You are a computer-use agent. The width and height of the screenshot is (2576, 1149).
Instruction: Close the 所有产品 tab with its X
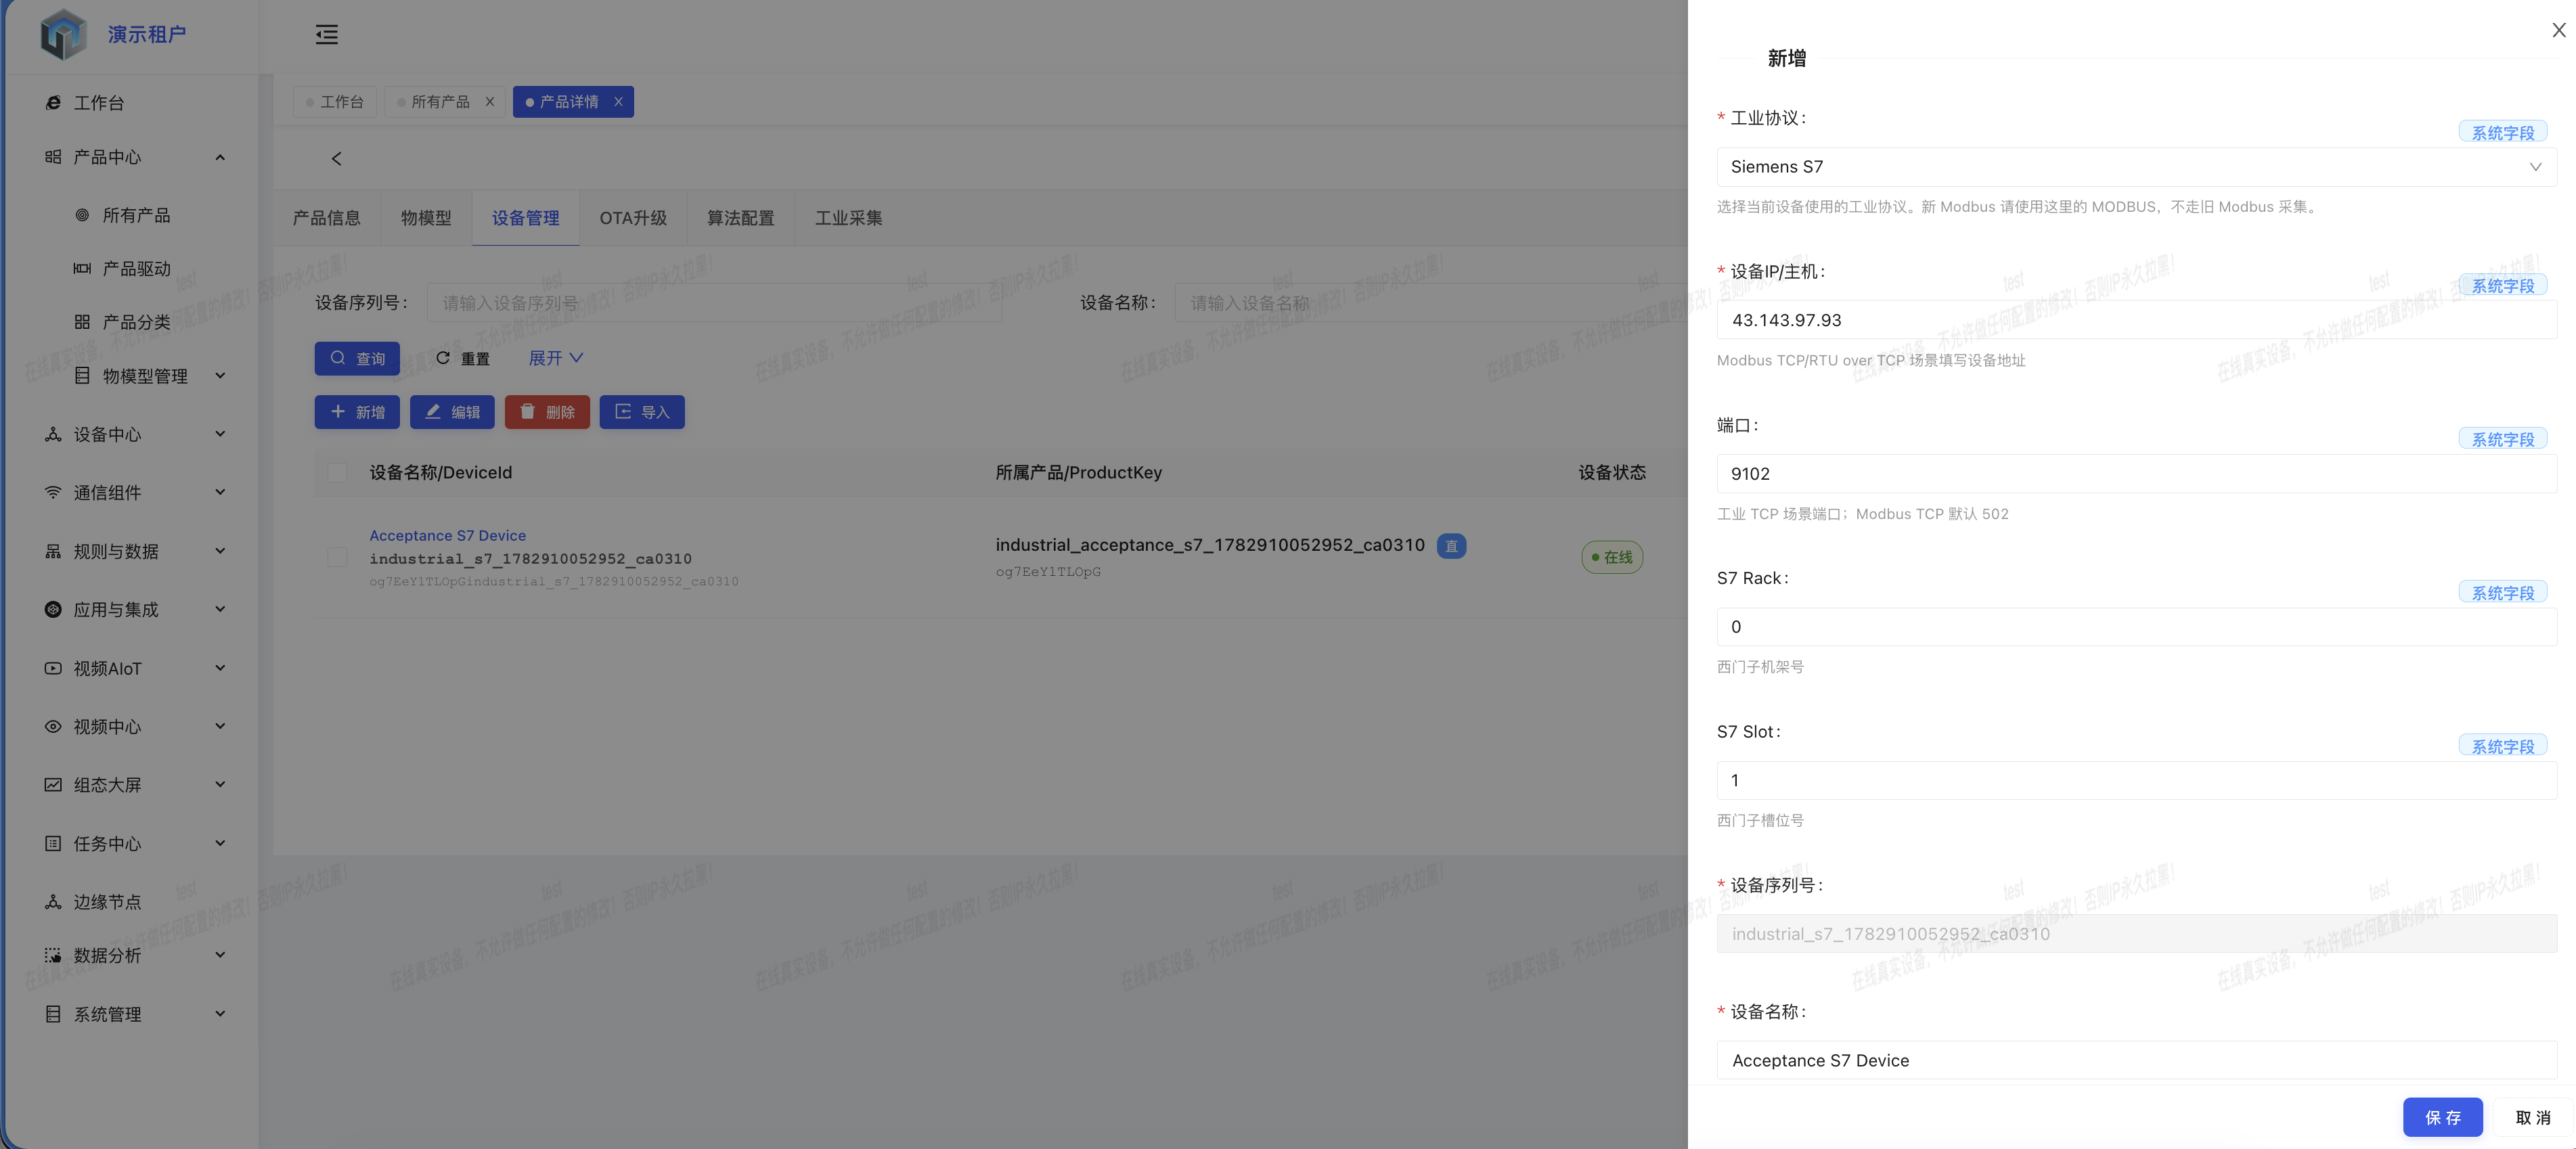pos(490,102)
